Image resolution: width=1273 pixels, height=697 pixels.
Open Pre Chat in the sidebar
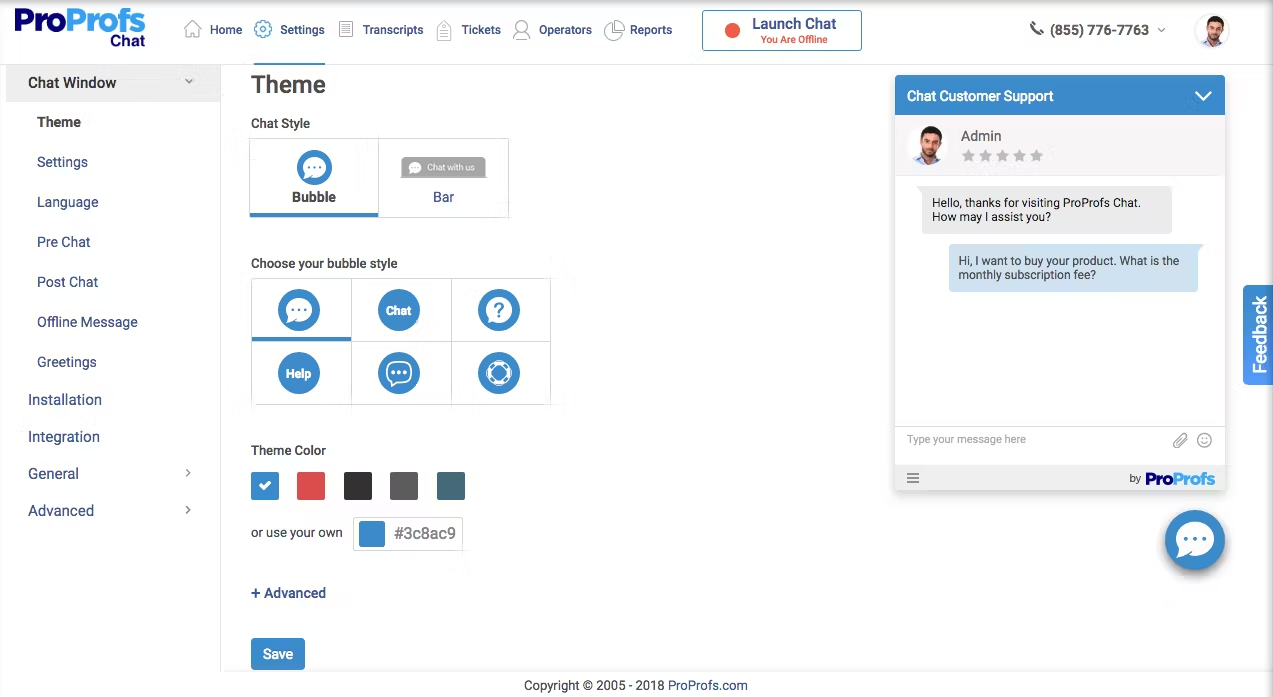pyautogui.click(x=64, y=242)
